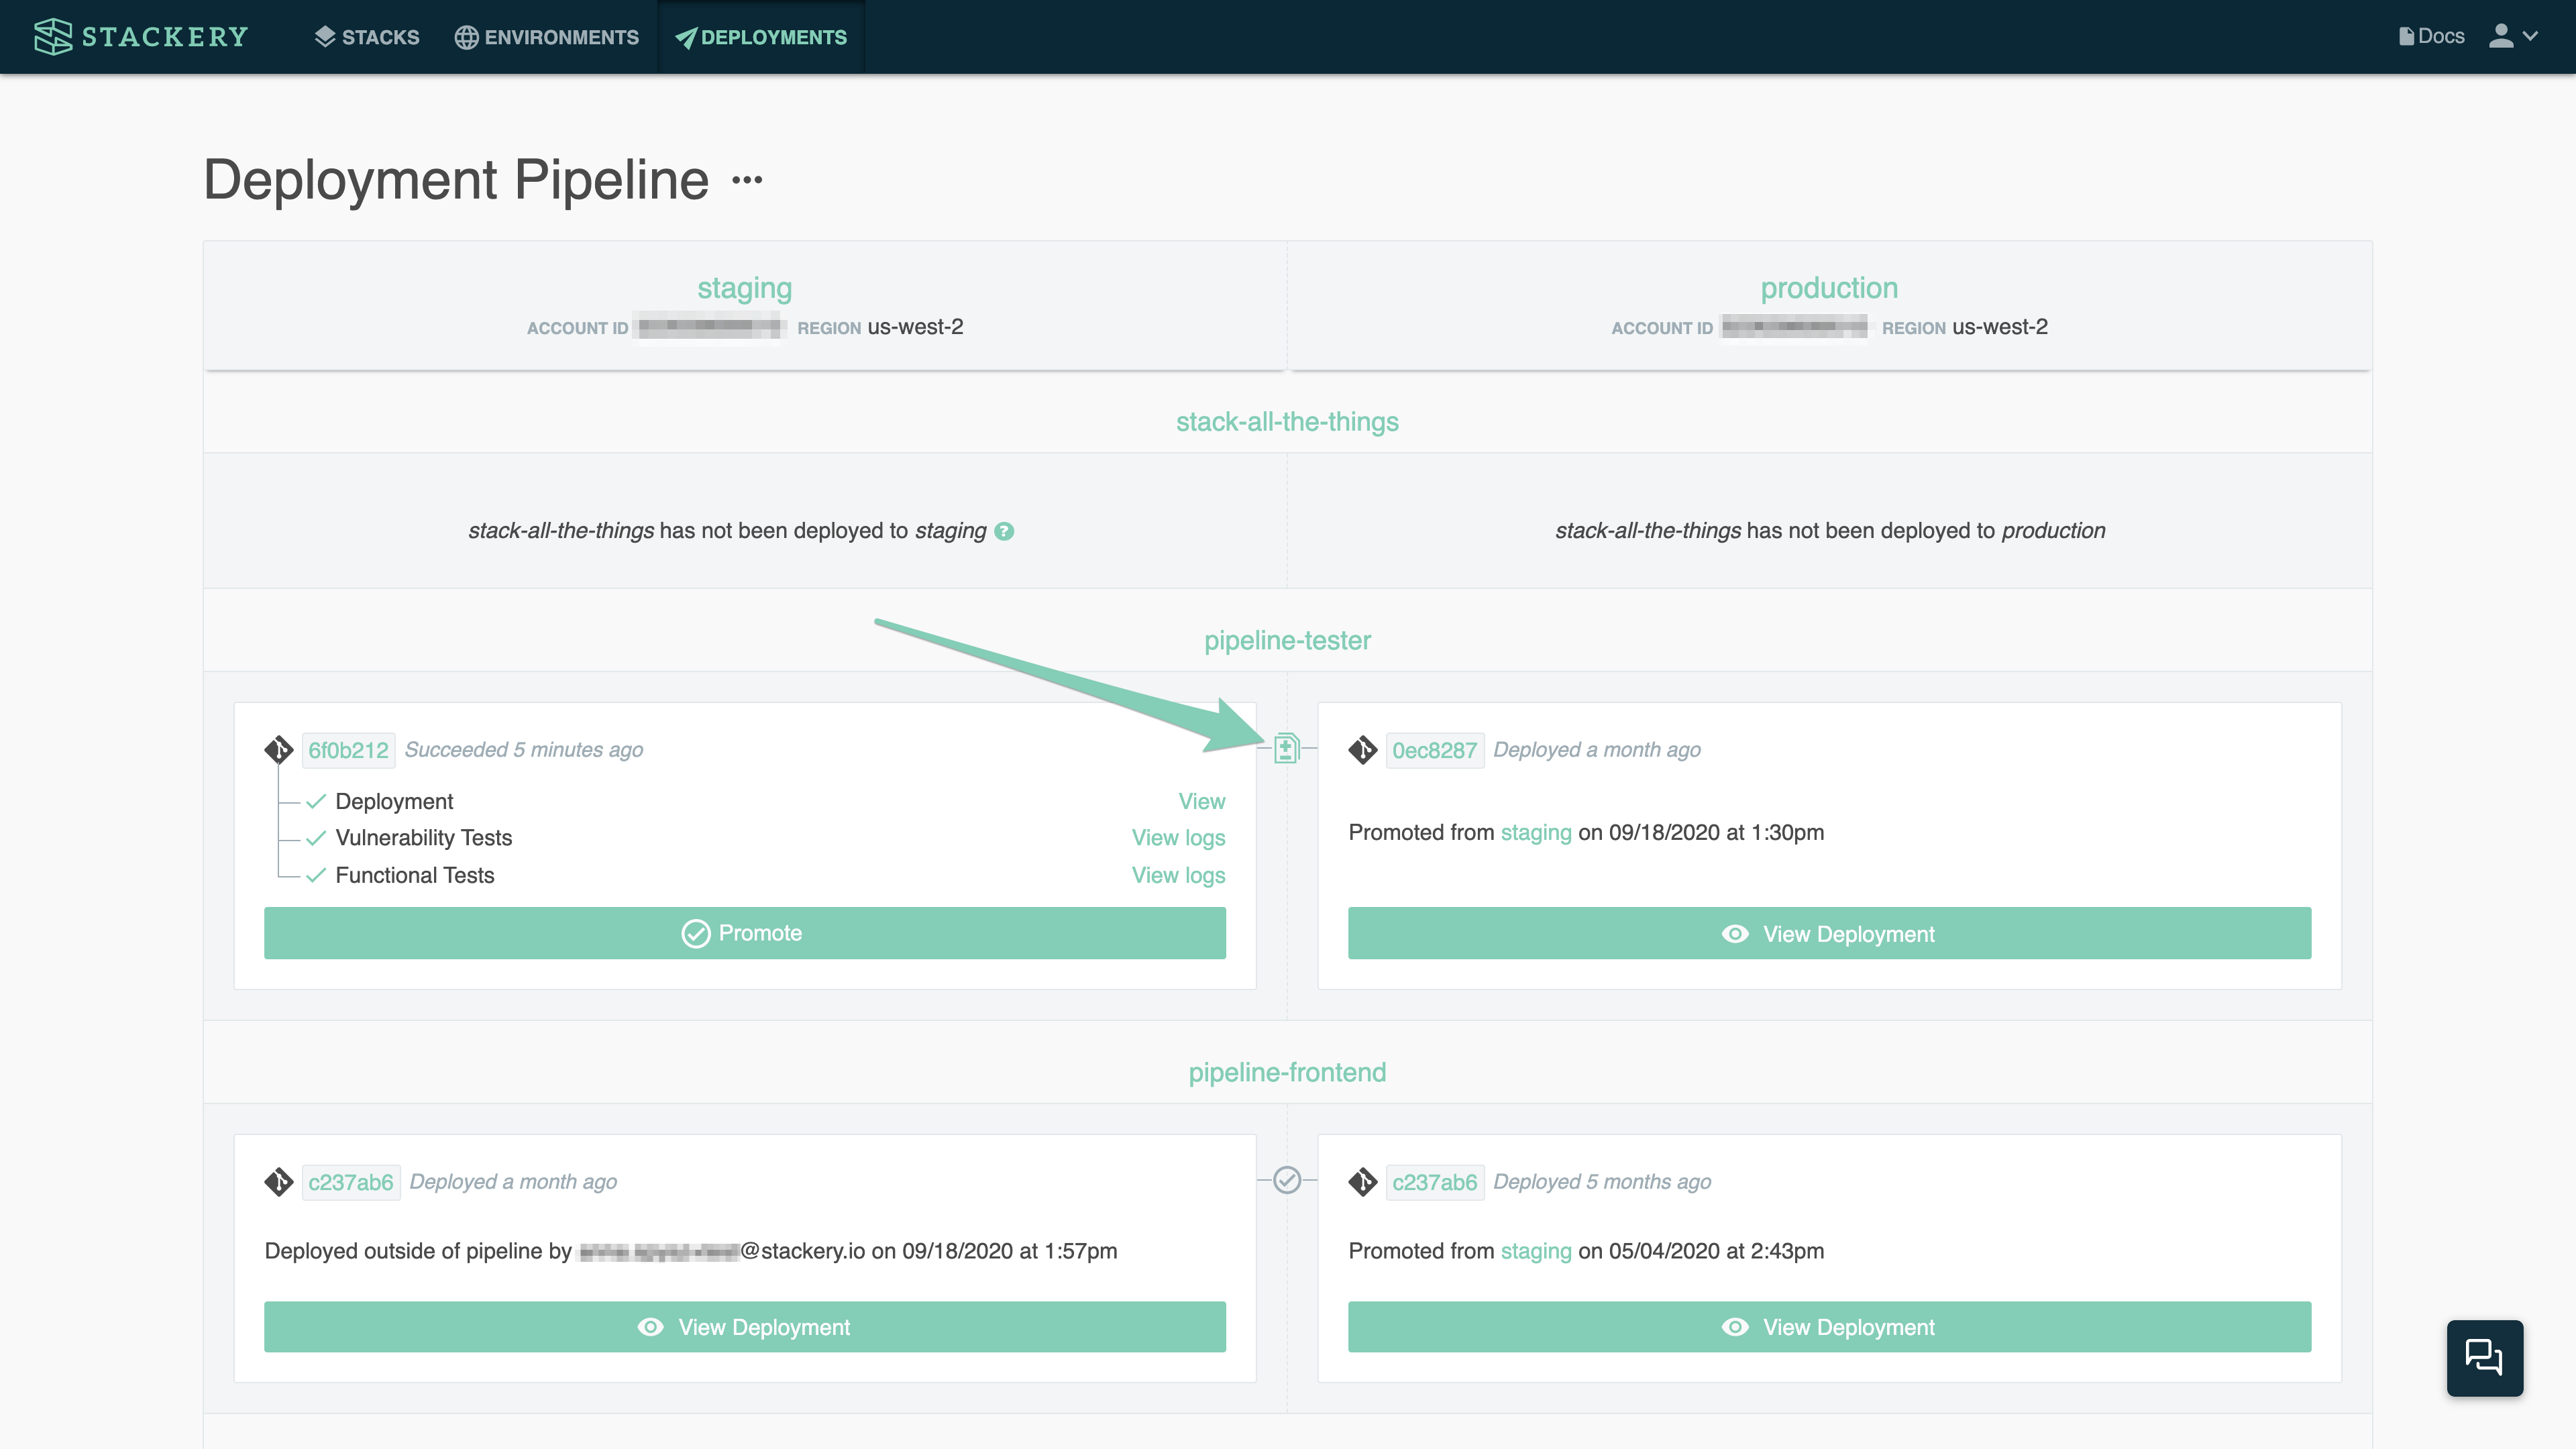Viewport: 2576px width, 1449px height.
Task: Open the staging environment link
Action: click(744, 288)
